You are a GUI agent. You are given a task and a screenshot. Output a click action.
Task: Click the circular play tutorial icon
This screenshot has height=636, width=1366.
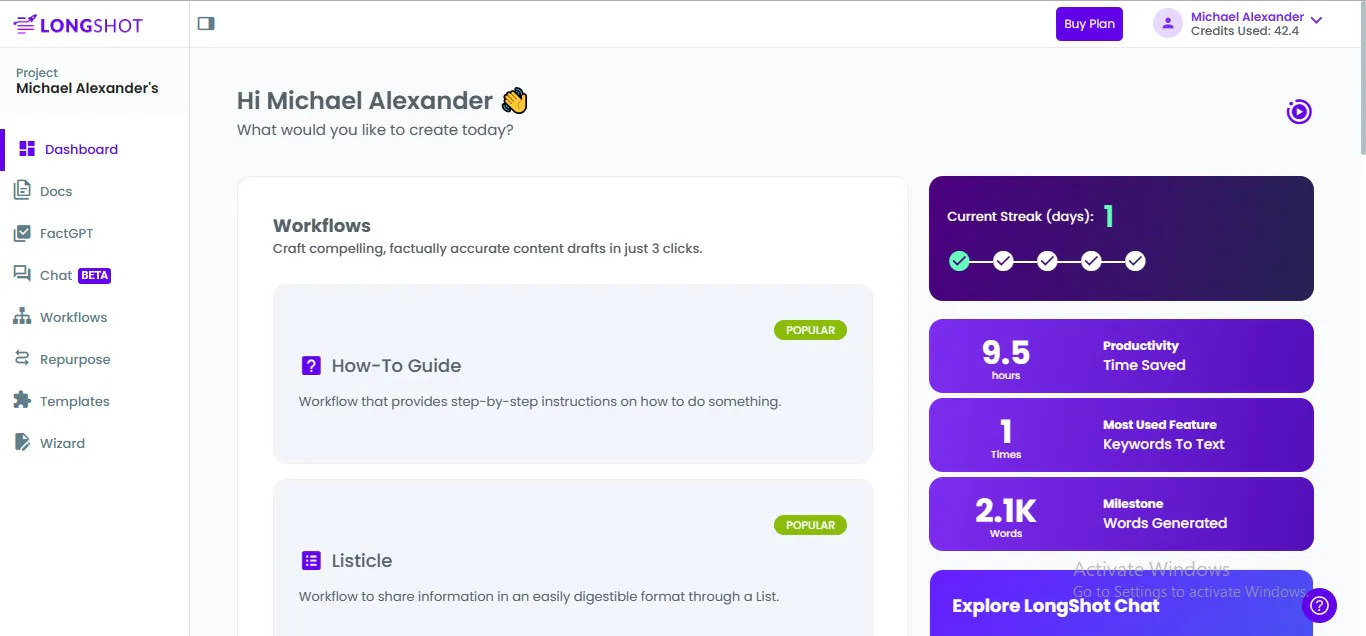pos(1298,112)
